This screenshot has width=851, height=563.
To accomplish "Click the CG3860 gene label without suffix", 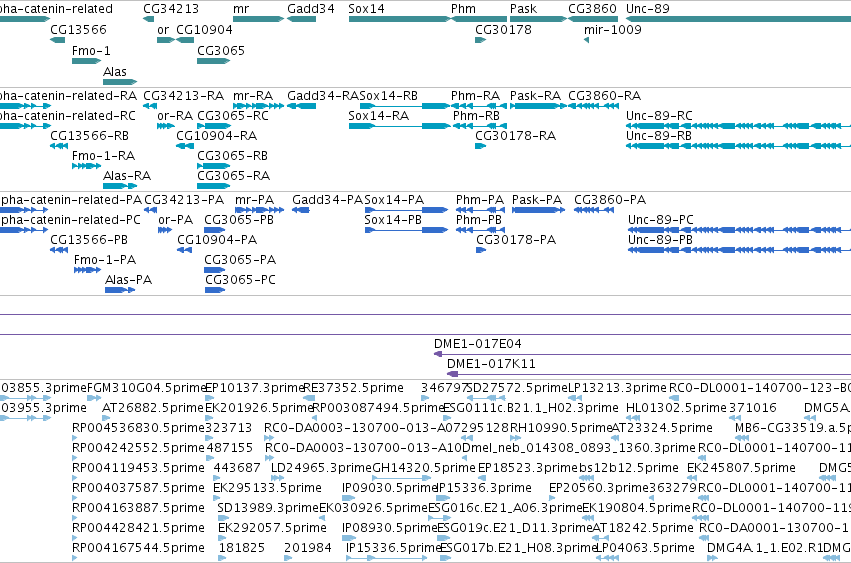I will tap(592, 9).
